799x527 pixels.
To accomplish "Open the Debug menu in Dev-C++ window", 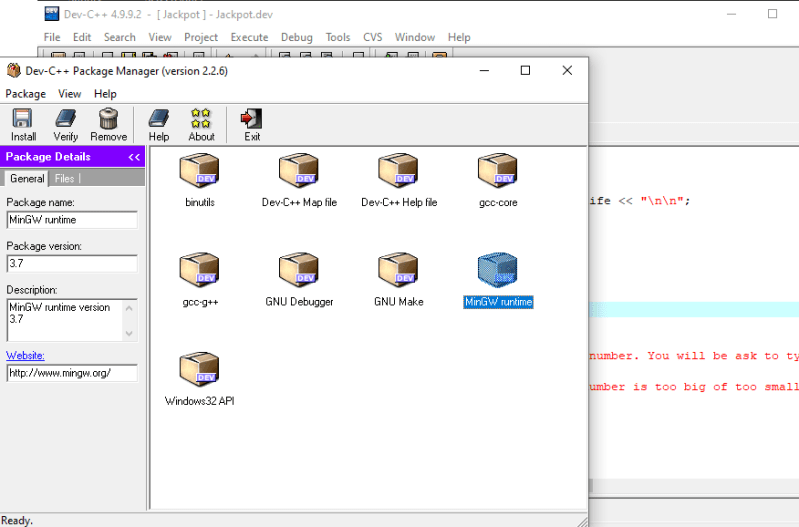I will point(297,37).
